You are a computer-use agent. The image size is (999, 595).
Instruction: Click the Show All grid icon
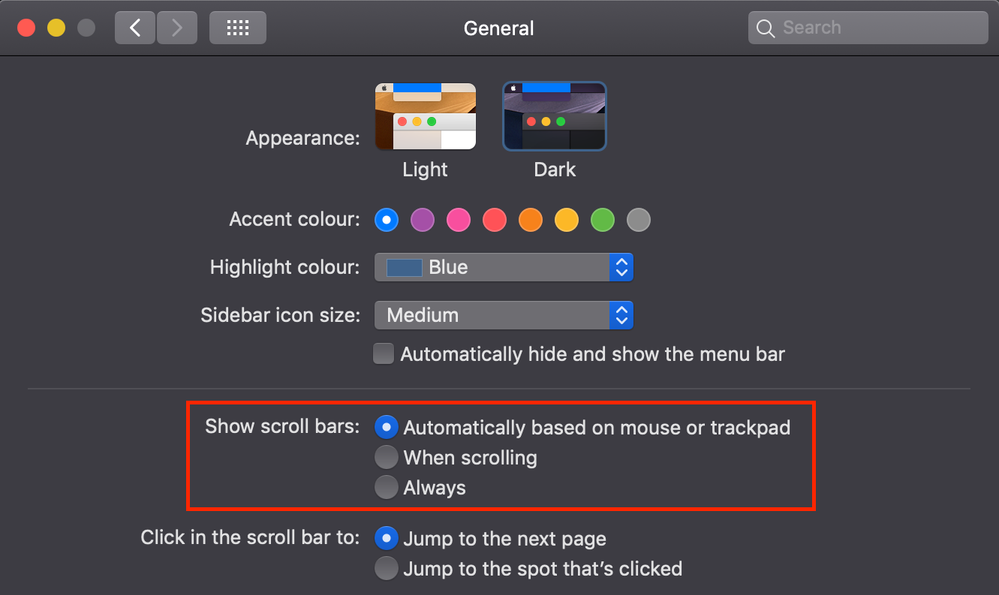pos(237,27)
